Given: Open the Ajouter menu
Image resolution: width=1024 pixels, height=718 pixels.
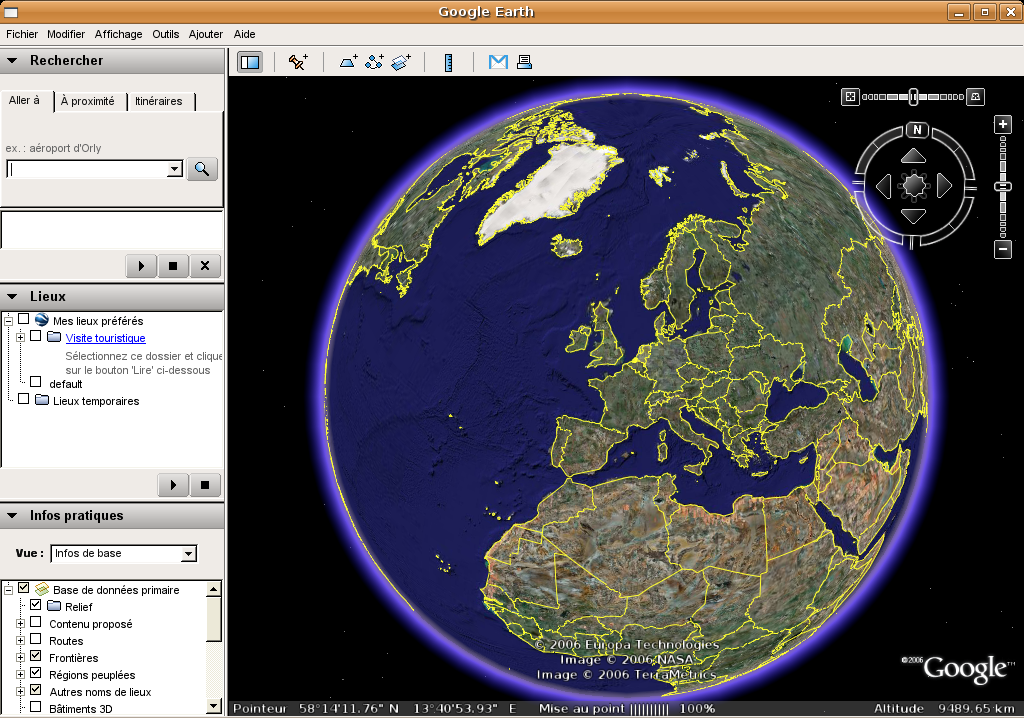Looking at the screenshot, I should (x=206, y=34).
